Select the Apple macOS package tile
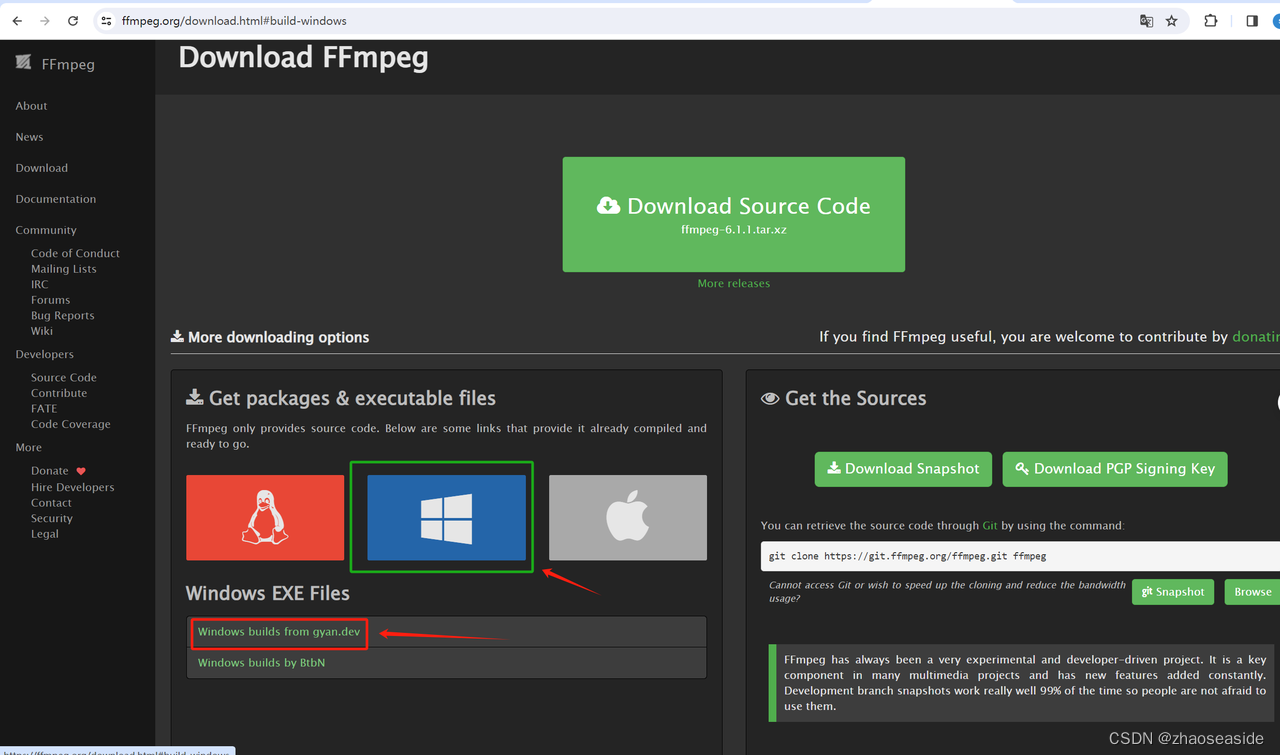 coord(628,517)
